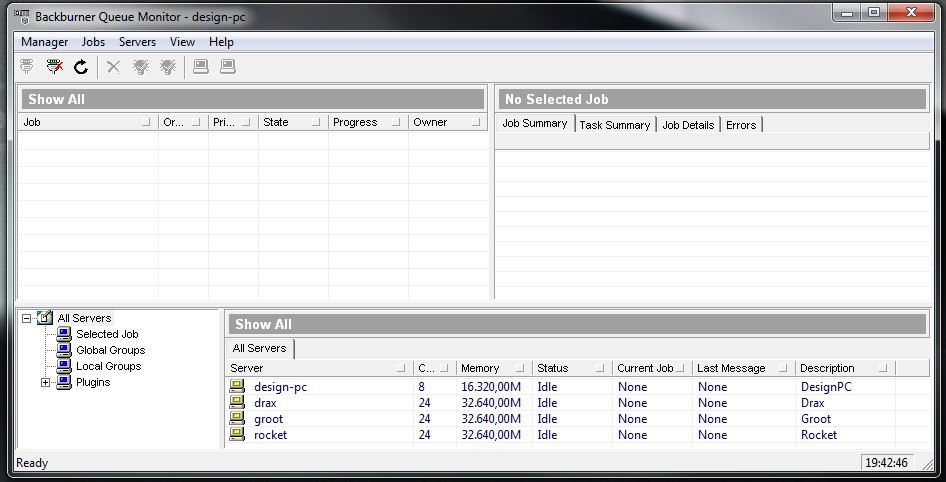
Task: Sort servers by the Memory column header
Action: (x=494, y=368)
